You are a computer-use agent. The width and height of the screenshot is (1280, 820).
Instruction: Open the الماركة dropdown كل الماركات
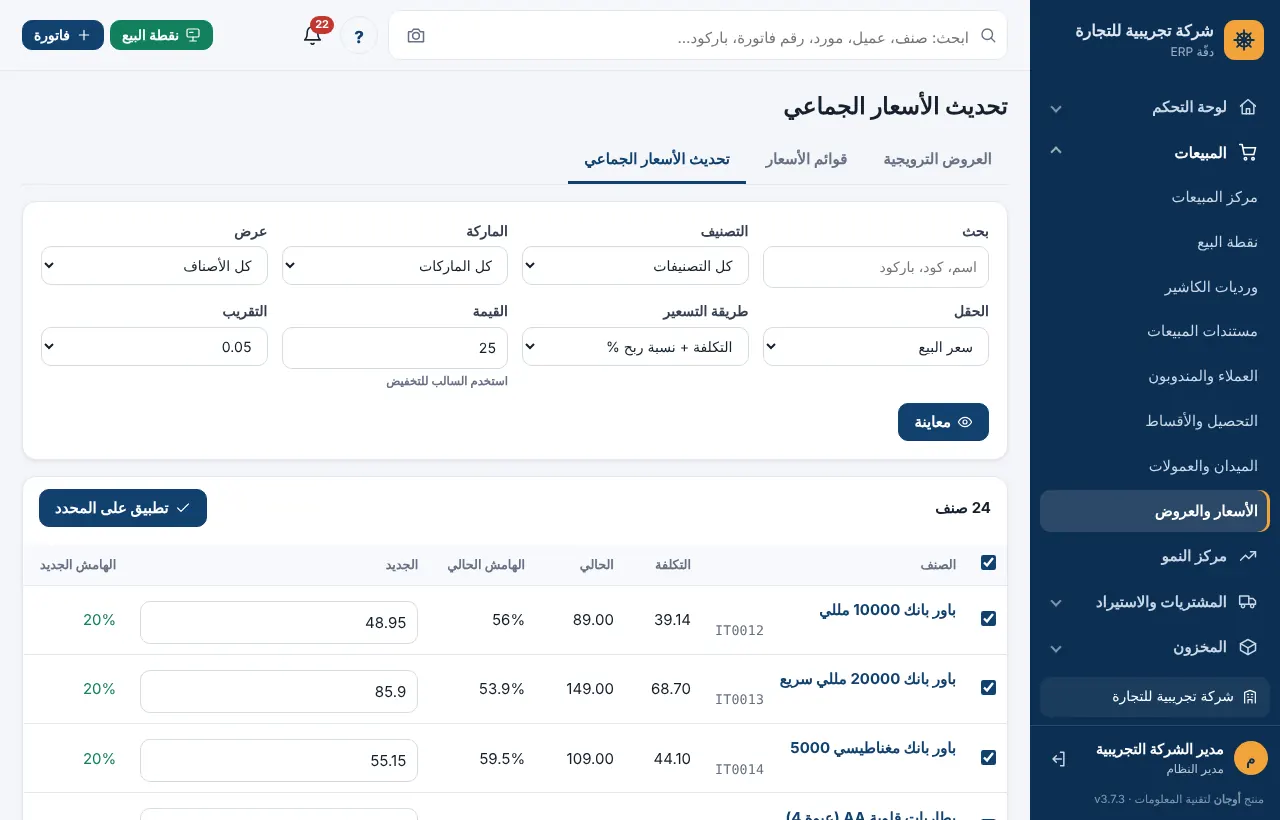pos(395,266)
